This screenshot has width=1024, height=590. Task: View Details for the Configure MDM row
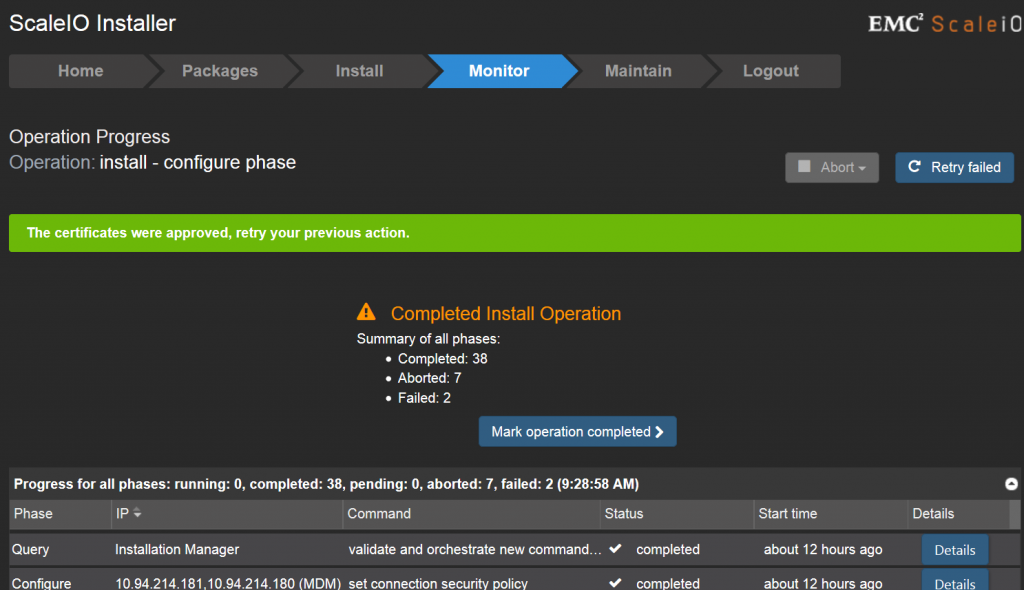point(954,582)
